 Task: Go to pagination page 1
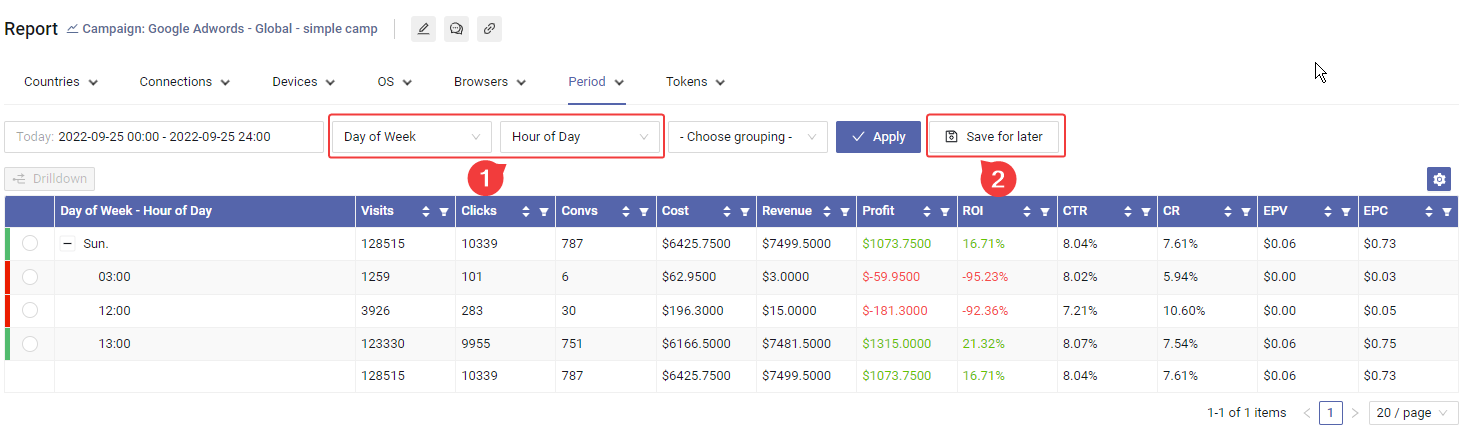pos(1331,412)
